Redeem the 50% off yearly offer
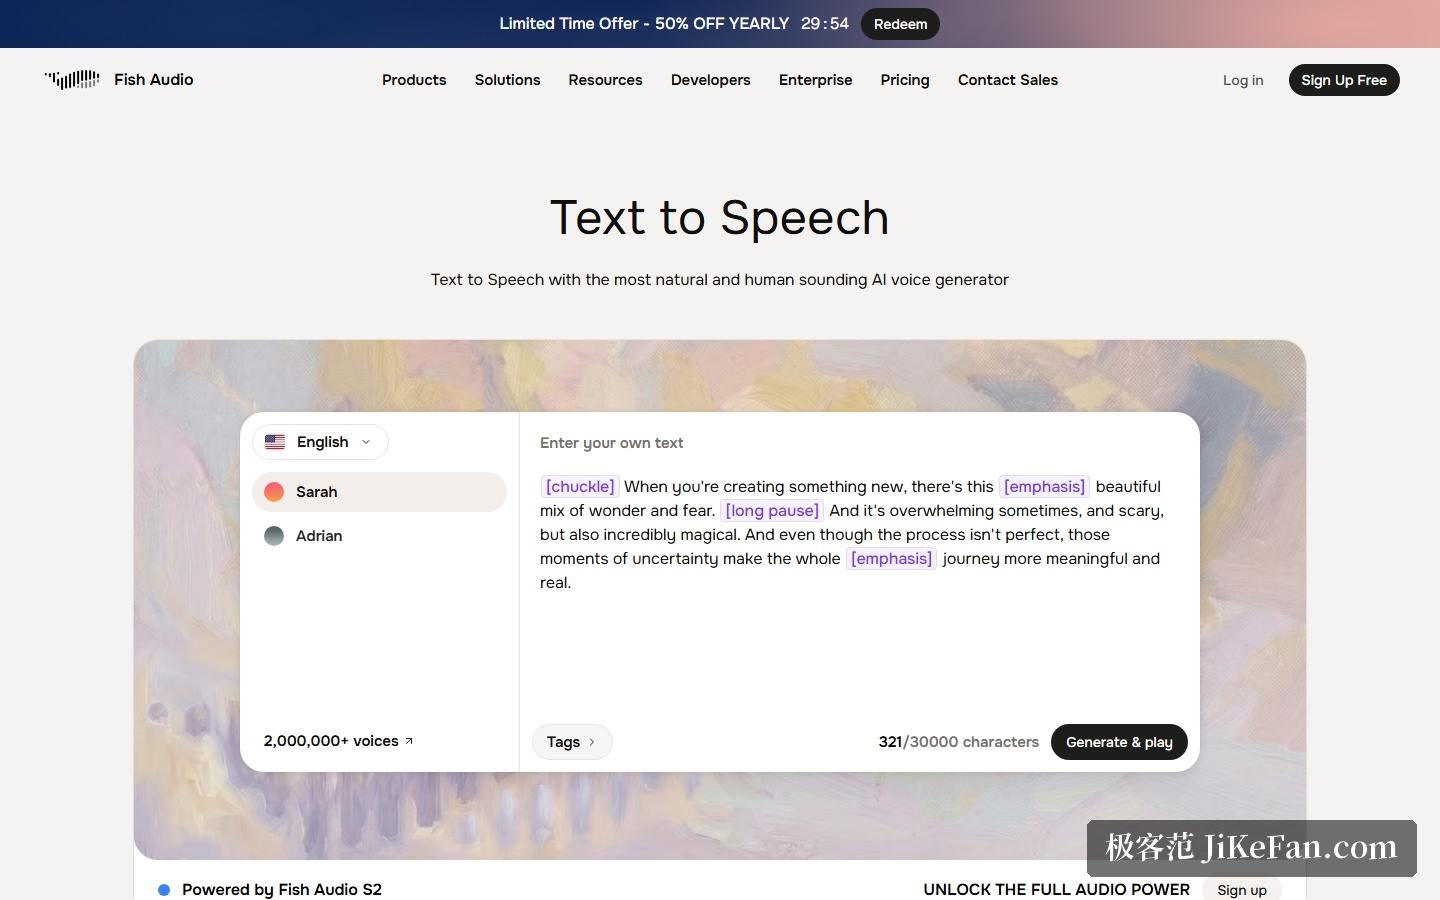 coord(900,24)
